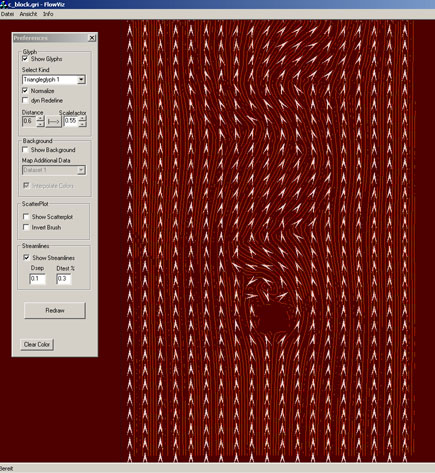Toggle the Invert Brush checkbox
The height and width of the screenshot is (473, 435).
26,227
